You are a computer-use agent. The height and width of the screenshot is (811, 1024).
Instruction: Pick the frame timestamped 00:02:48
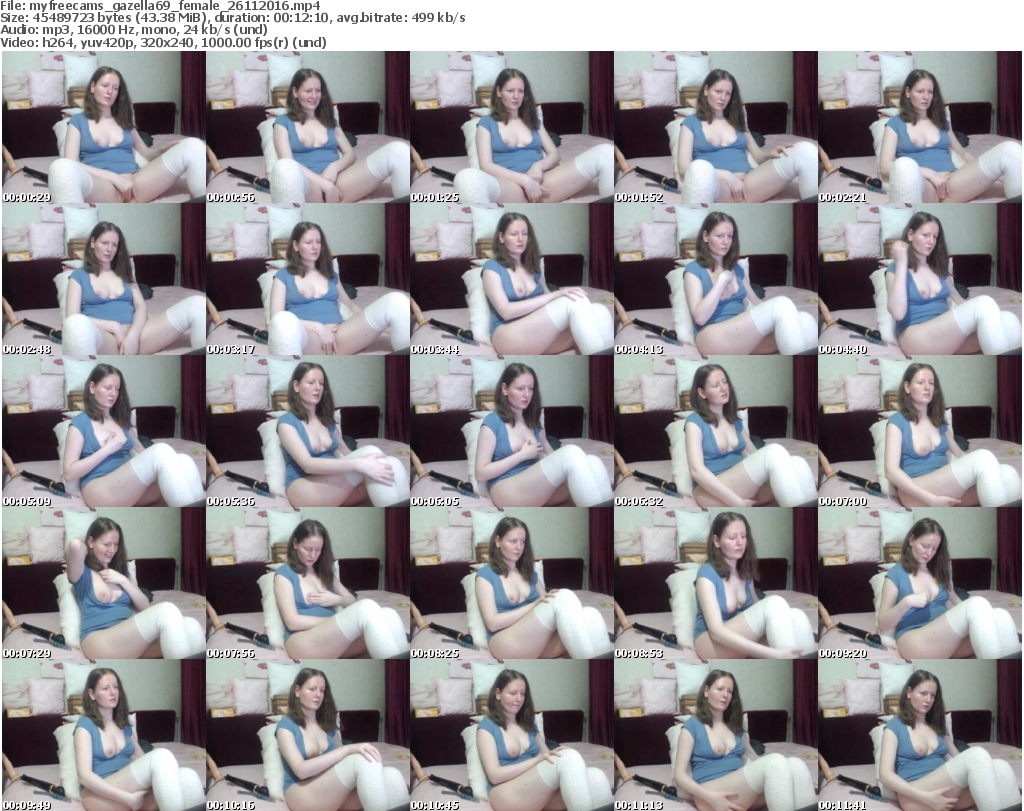(104, 279)
